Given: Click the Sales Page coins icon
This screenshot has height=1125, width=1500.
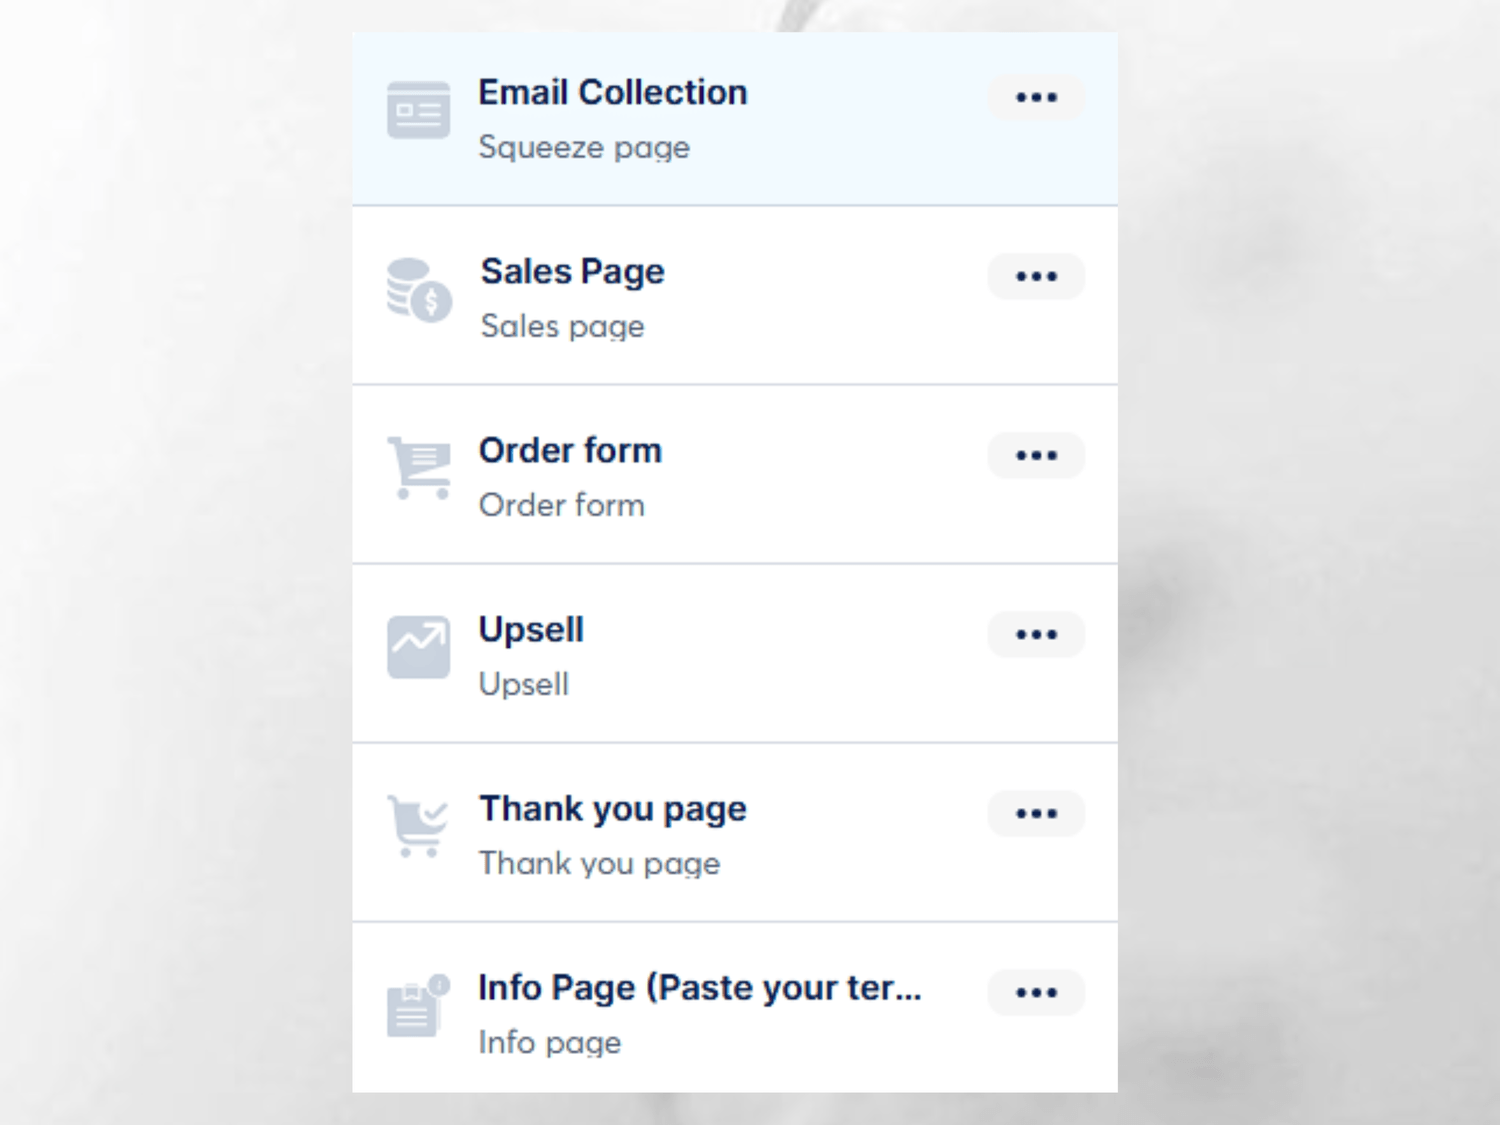Looking at the screenshot, I should pos(419,289).
